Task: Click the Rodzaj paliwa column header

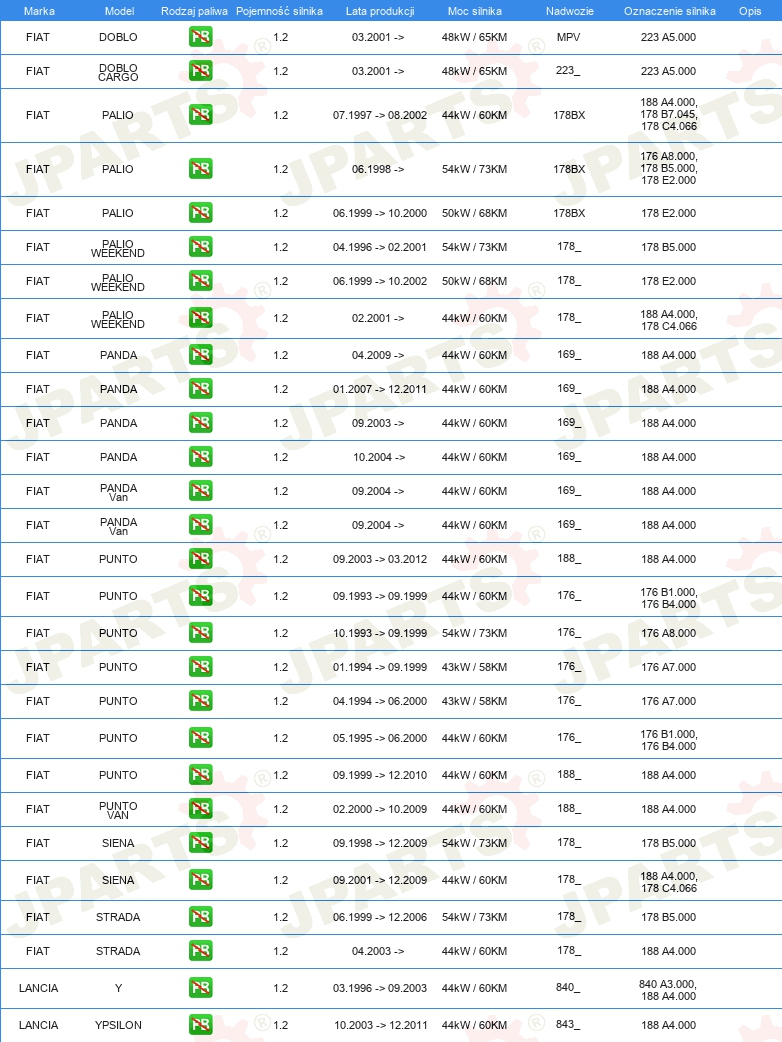Action: 194,11
